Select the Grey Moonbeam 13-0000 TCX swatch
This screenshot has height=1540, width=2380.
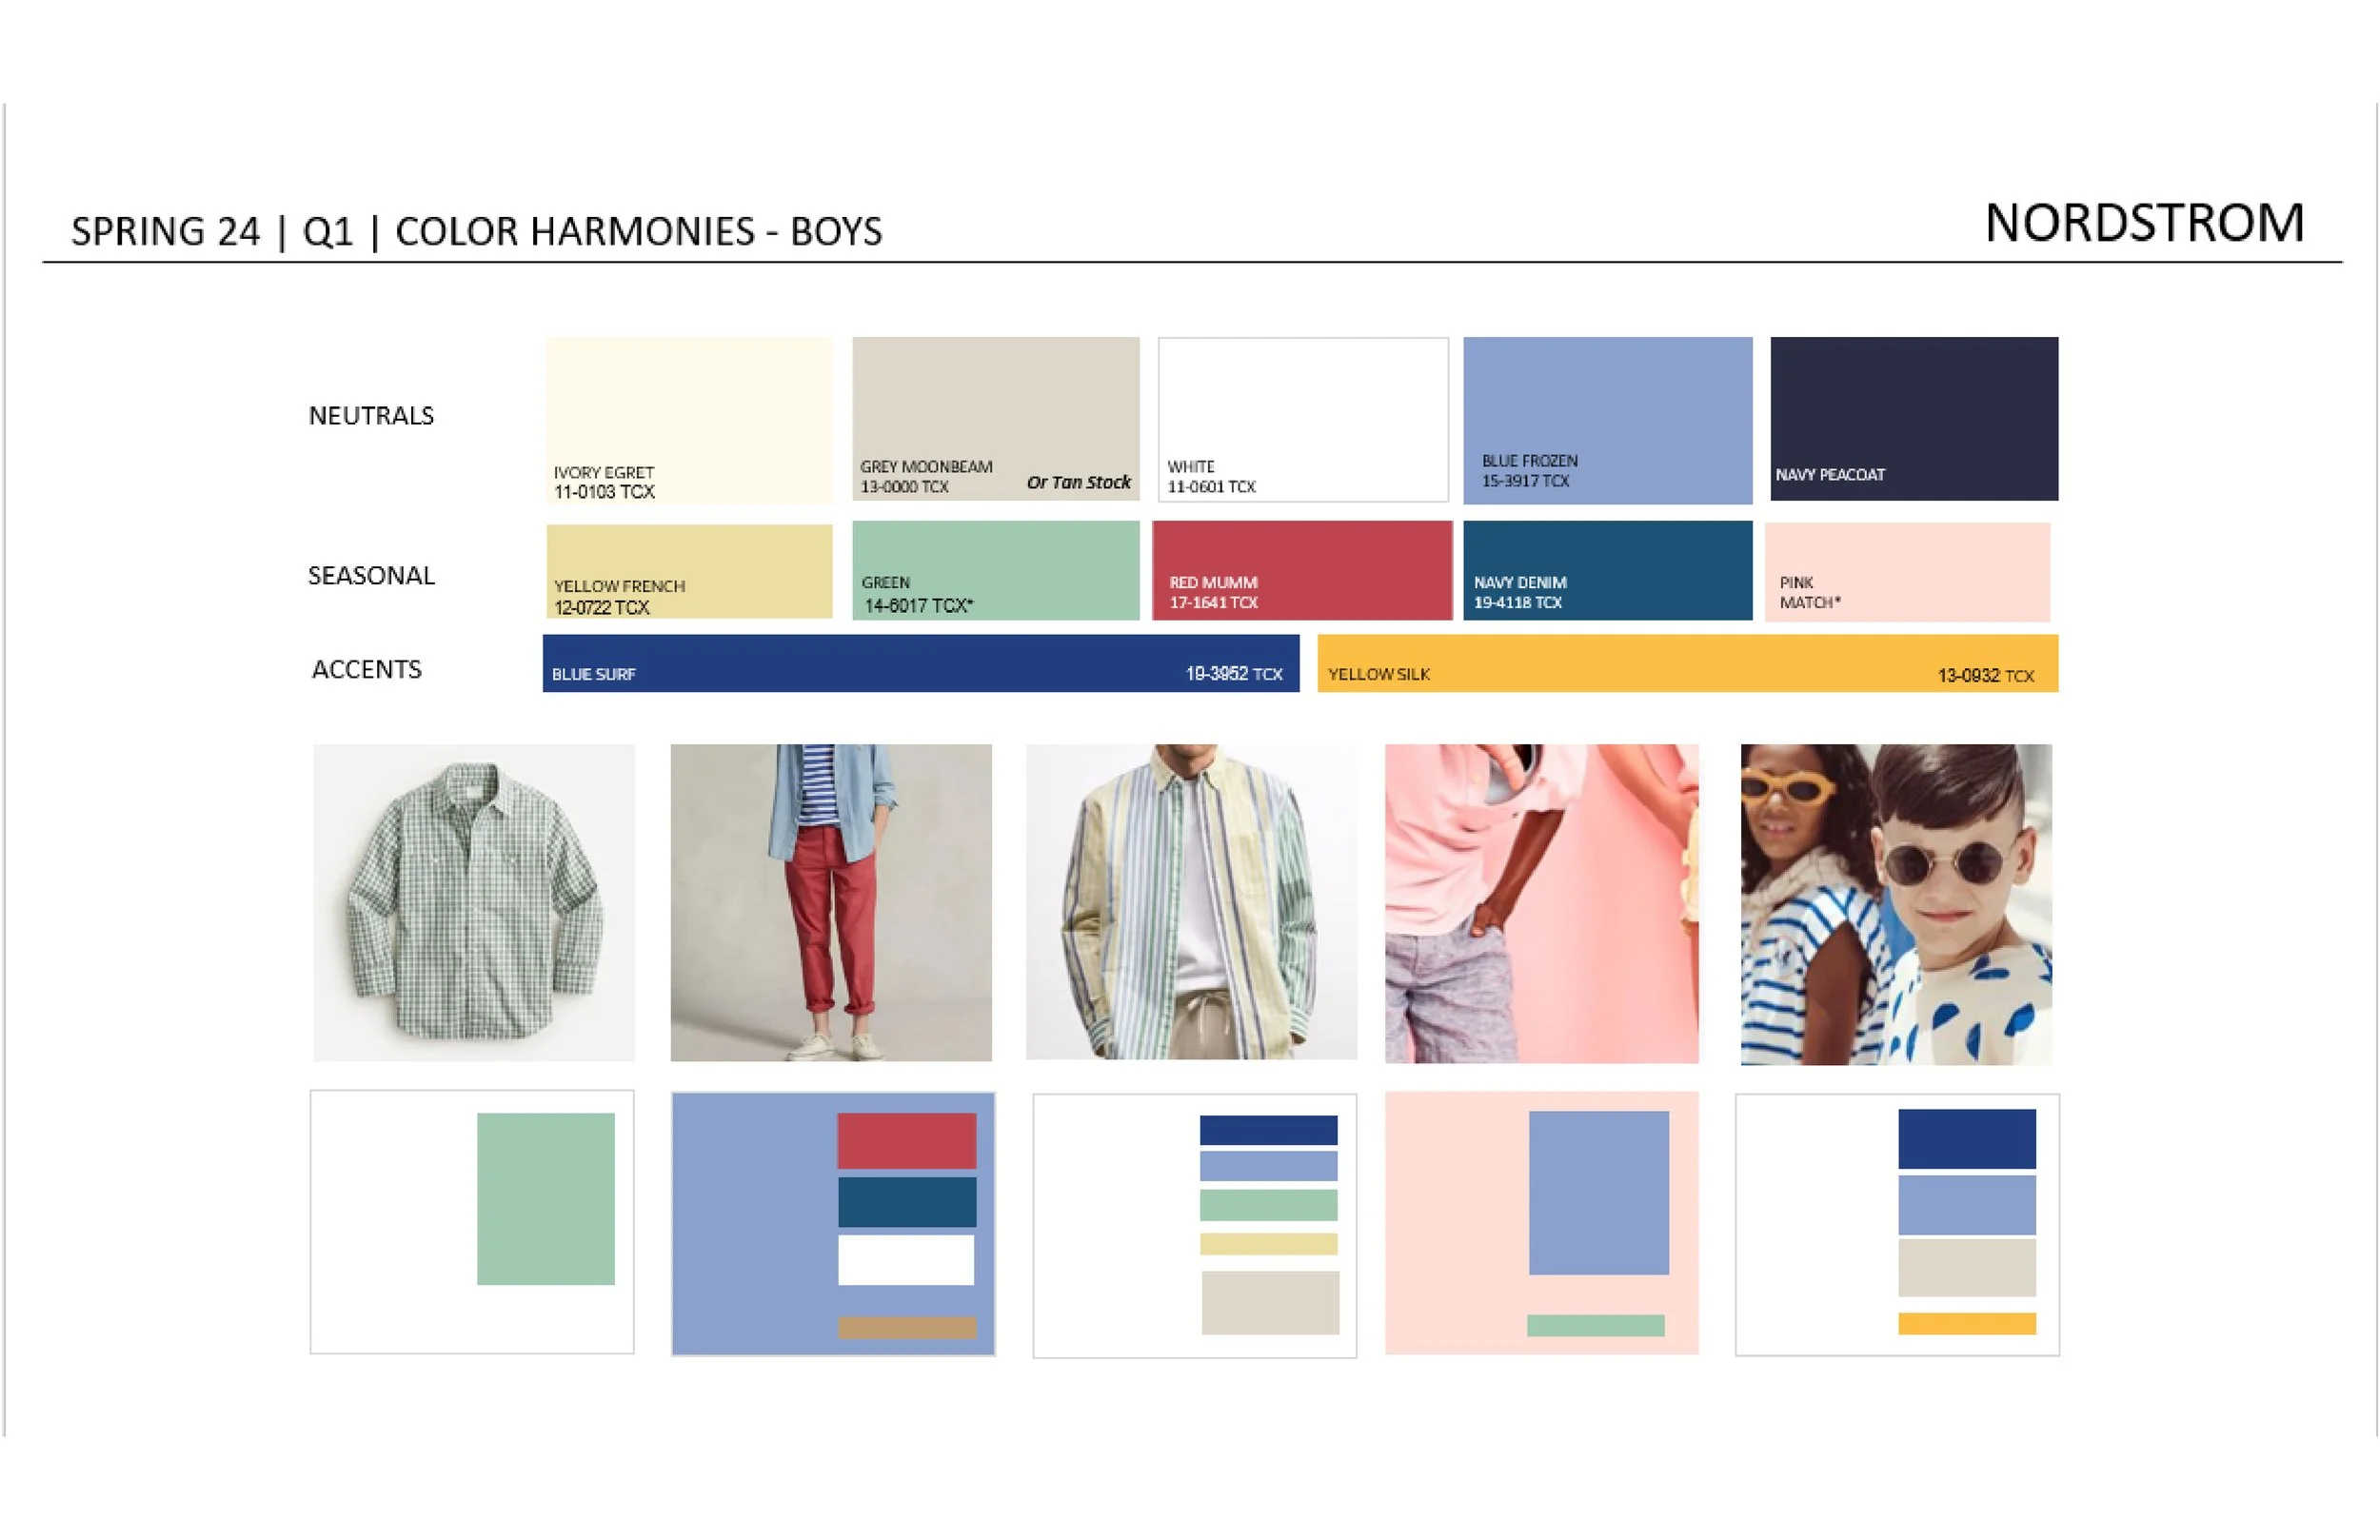[995, 419]
